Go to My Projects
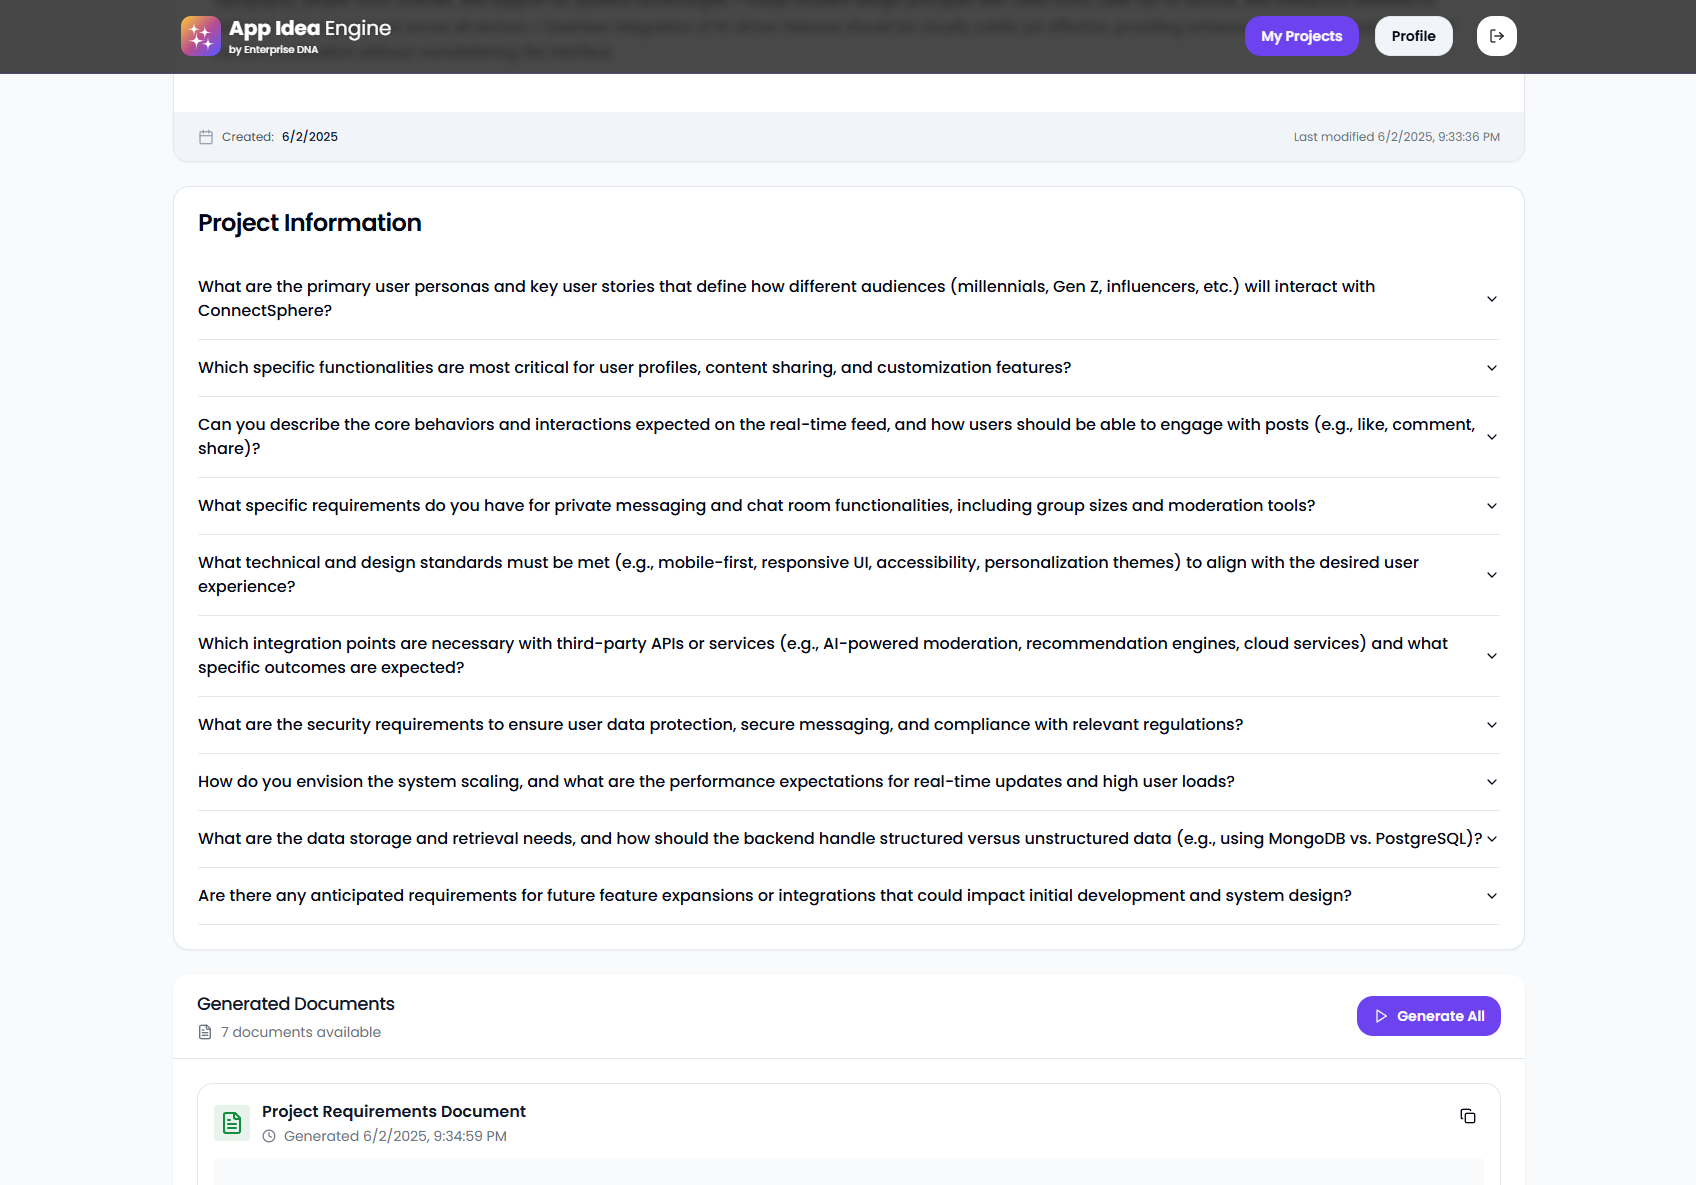Viewport: 1696px width, 1185px height. tap(1301, 35)
